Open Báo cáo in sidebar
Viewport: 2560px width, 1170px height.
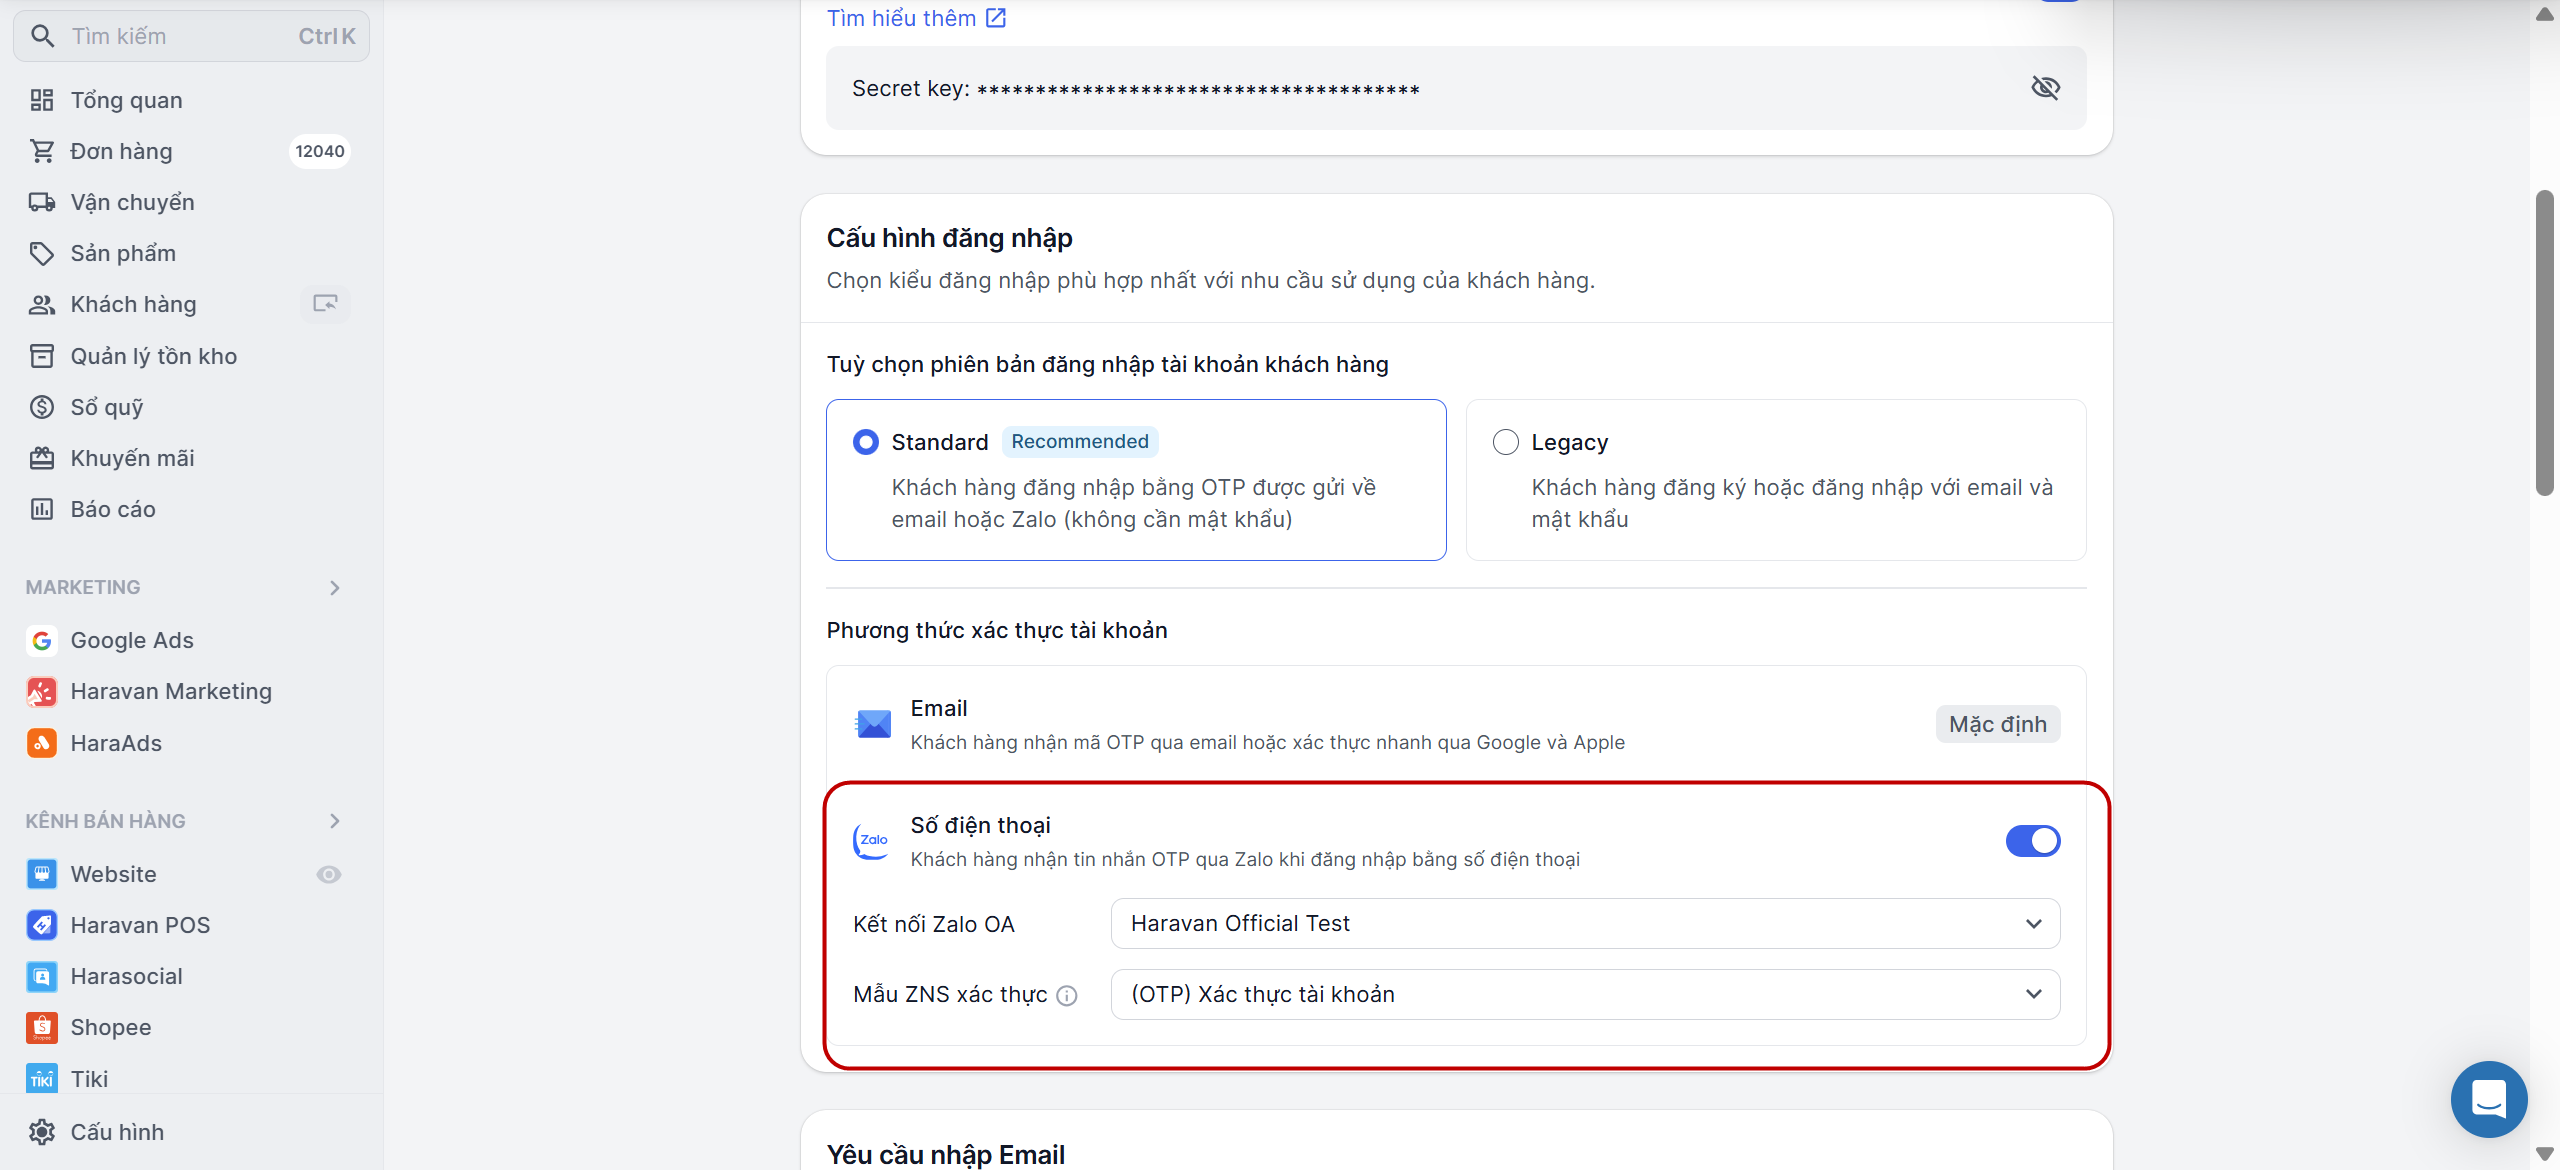[112, 509]
